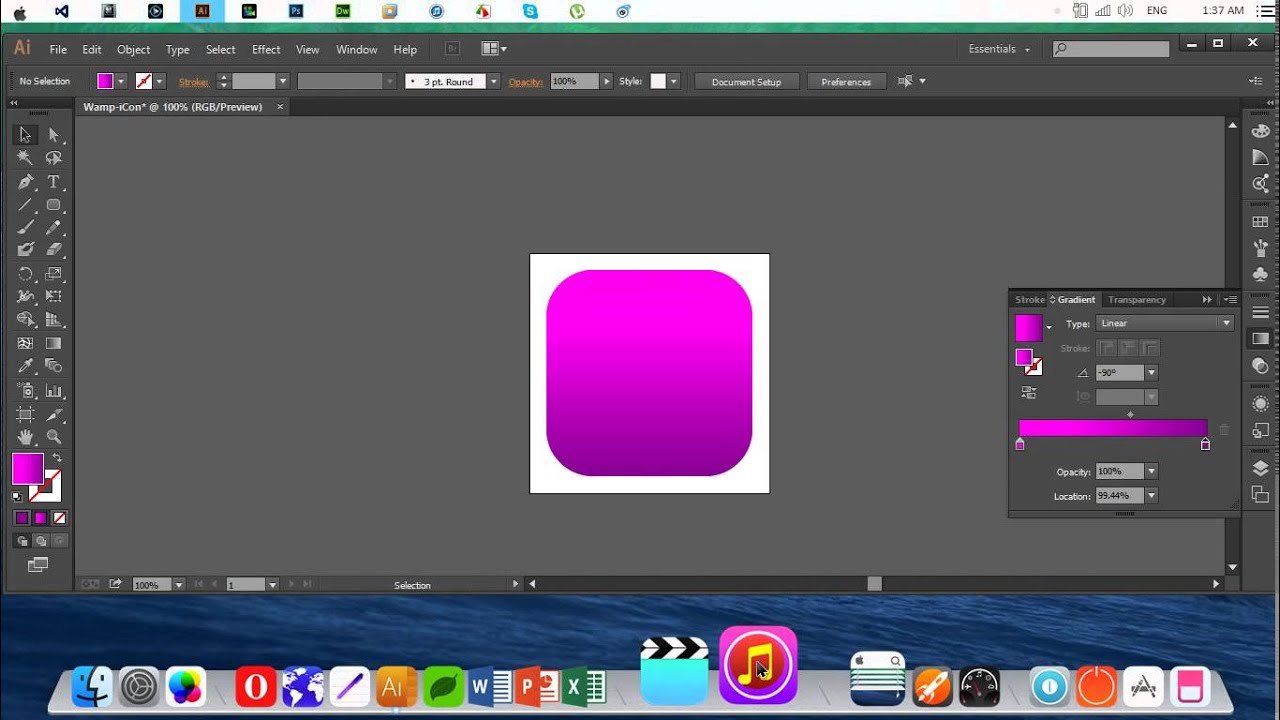Open the Preferences dialog
The width and height of the screenshot is (1280, 720).
845,81
